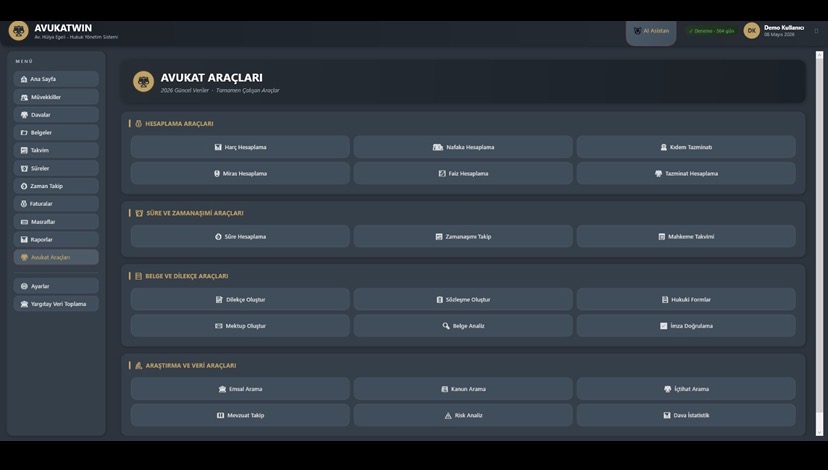Screen dimensions: 828x470
Task: Open the Harç Hesaplama tool
Action: coord(240,147)
